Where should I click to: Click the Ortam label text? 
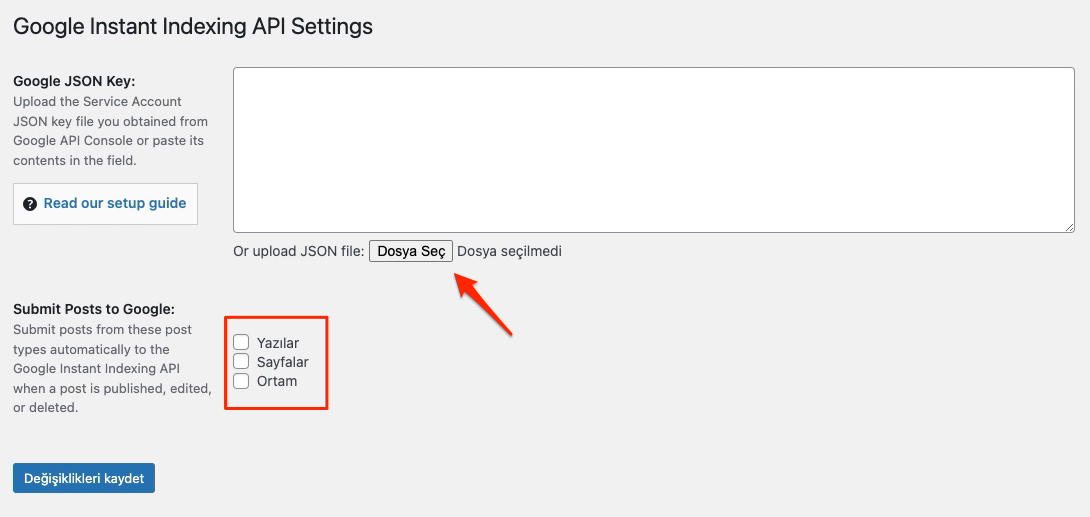pyautogui.click(x=277, y=381)
